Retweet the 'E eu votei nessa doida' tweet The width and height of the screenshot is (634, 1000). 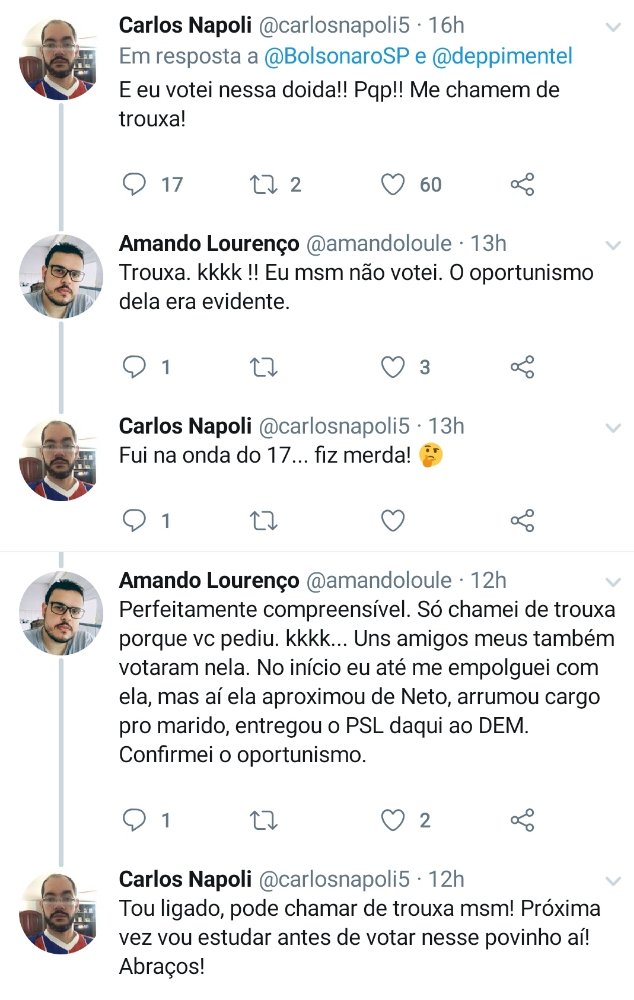tap(262, 185)
